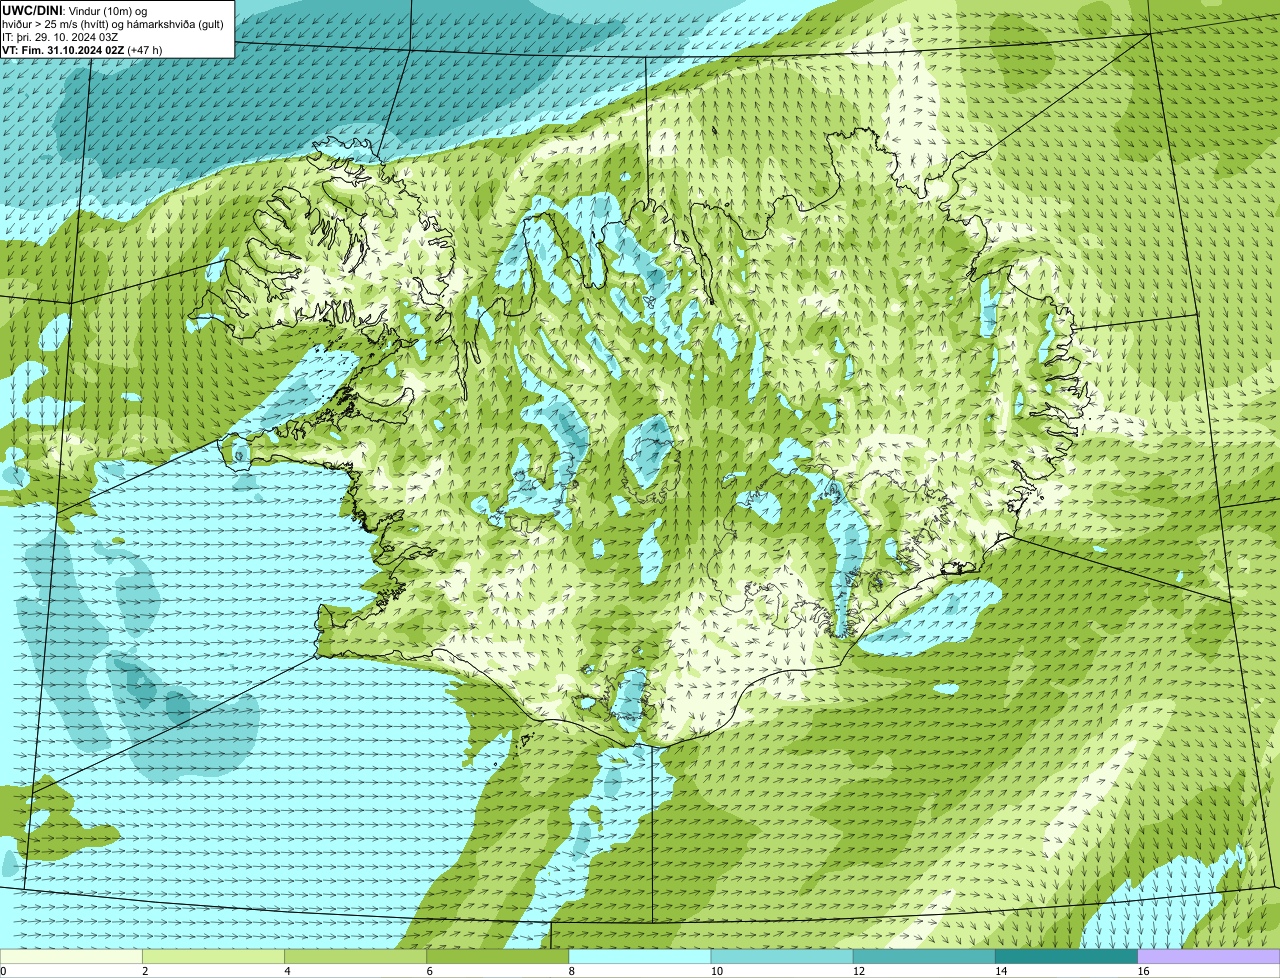The width and height of the screenshot is (1280, 978).
Task: Pick the light teal 10–12 legend swatch
Action: (782, 956)
